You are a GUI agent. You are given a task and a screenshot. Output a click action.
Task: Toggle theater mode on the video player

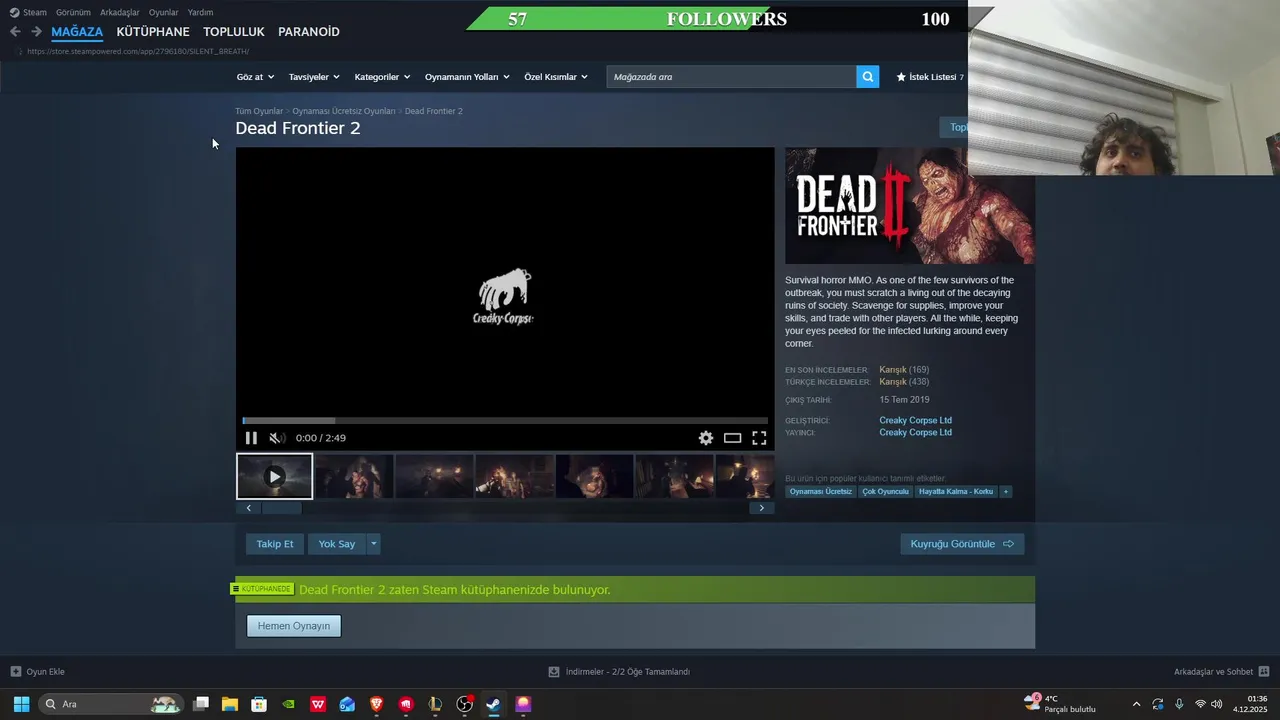point(733,438)
